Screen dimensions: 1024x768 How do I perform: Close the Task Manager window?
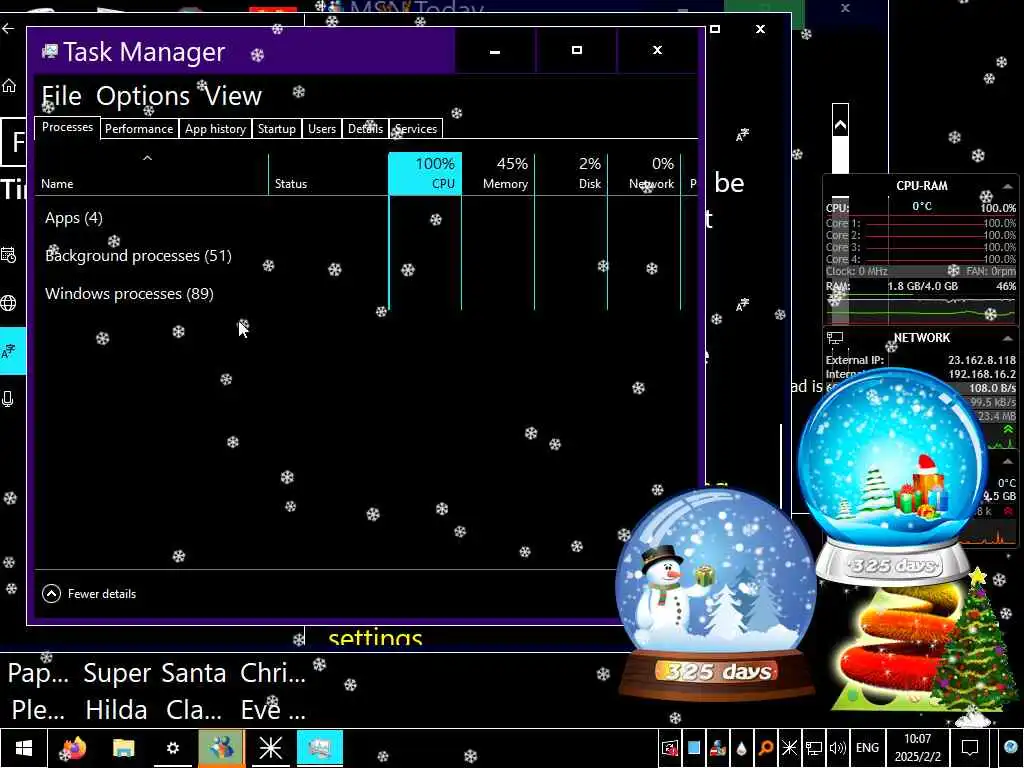[x=658, y=51]
